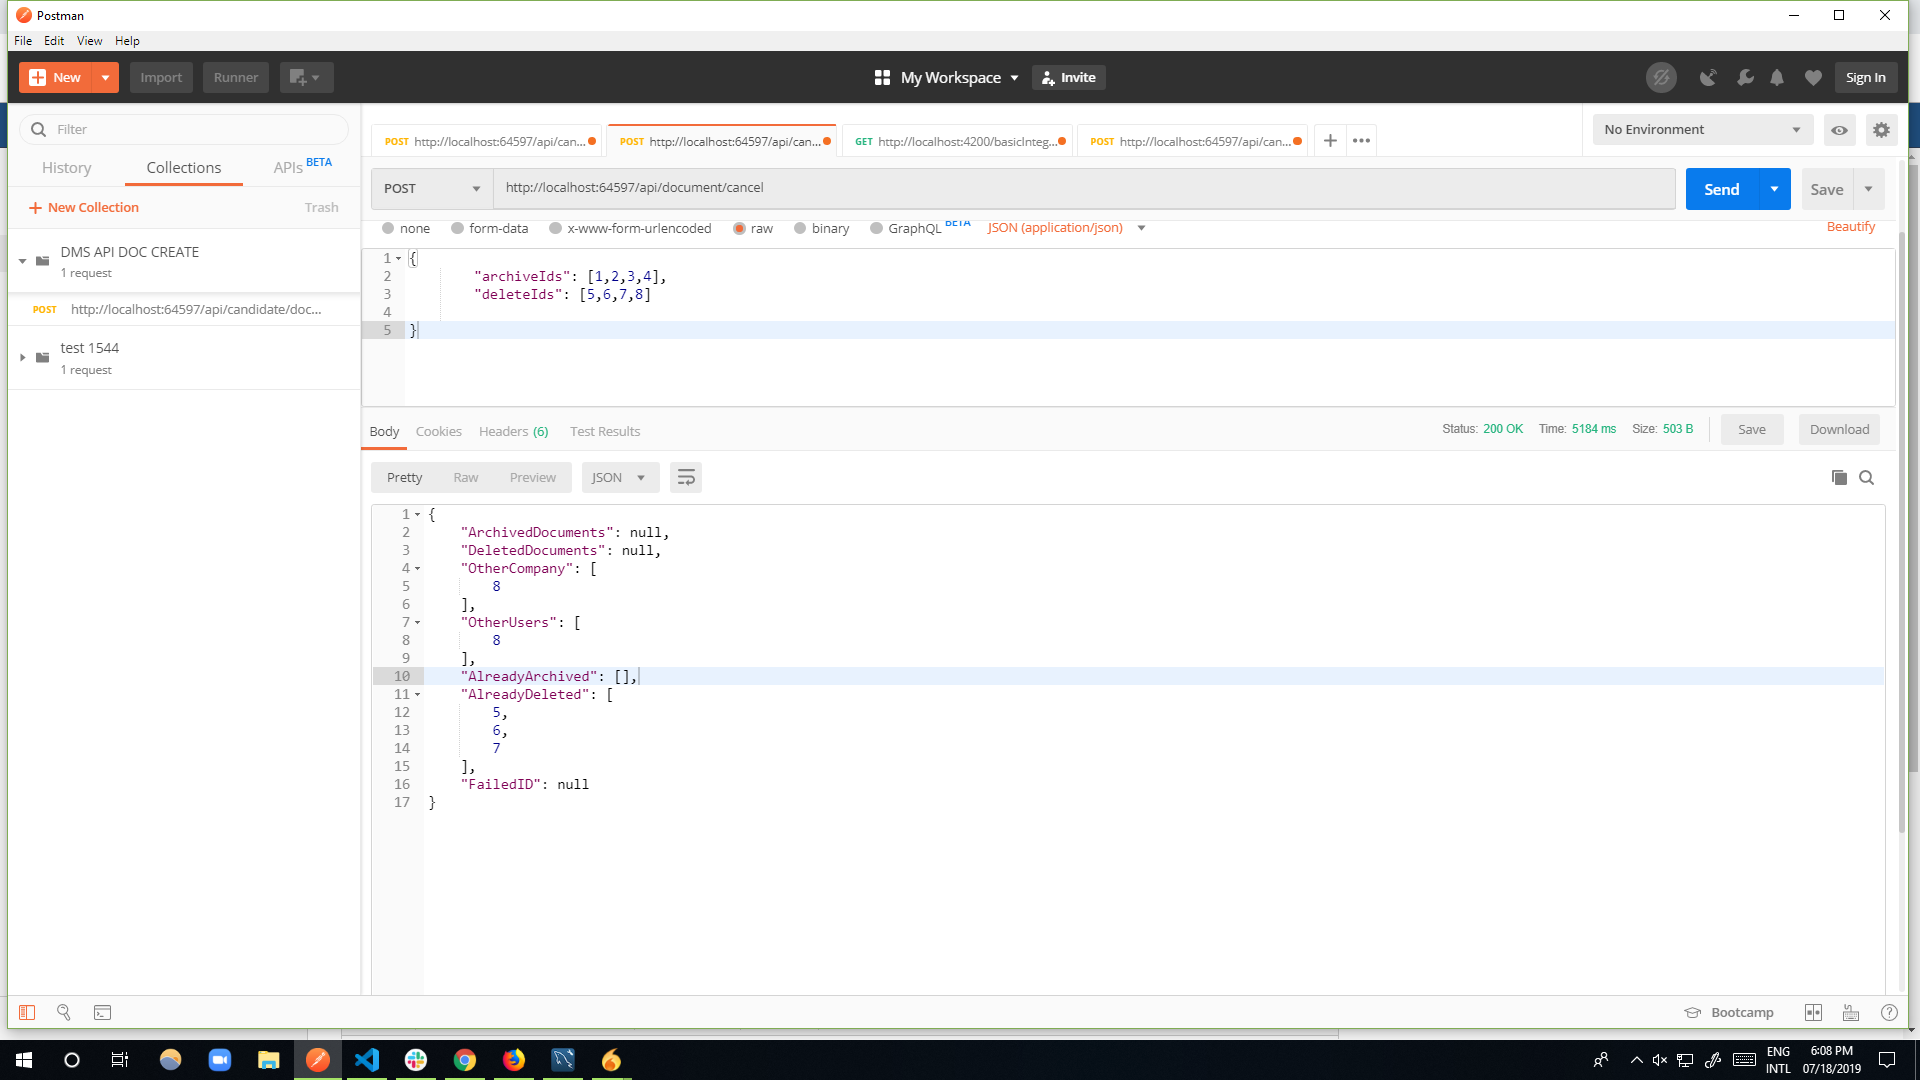Screen dimensions: 1920x1080
Task: Open response search magnifier icon
Action: [x=1866, y=478]
